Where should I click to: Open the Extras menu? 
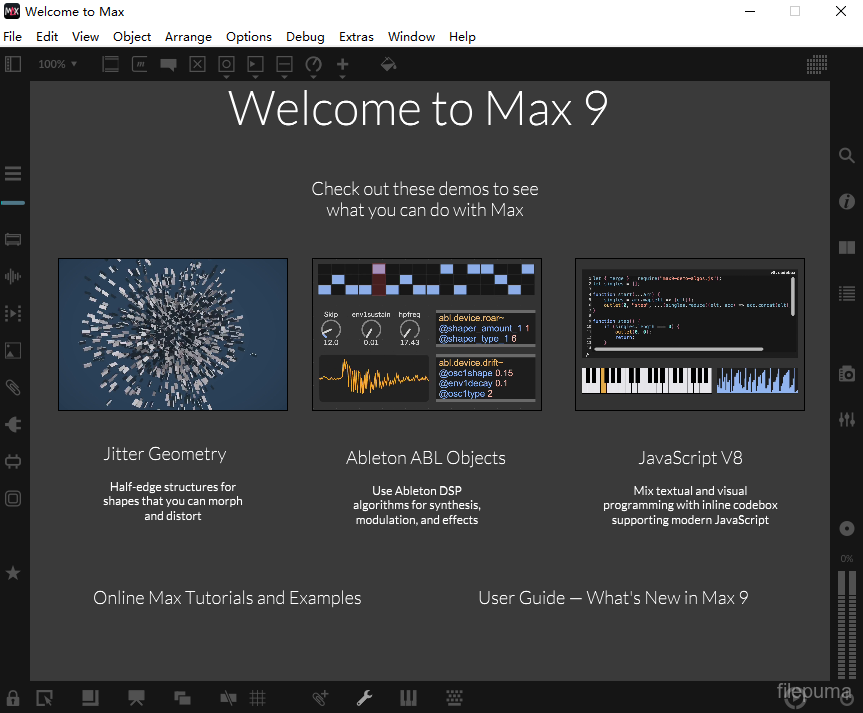point(356,37)
